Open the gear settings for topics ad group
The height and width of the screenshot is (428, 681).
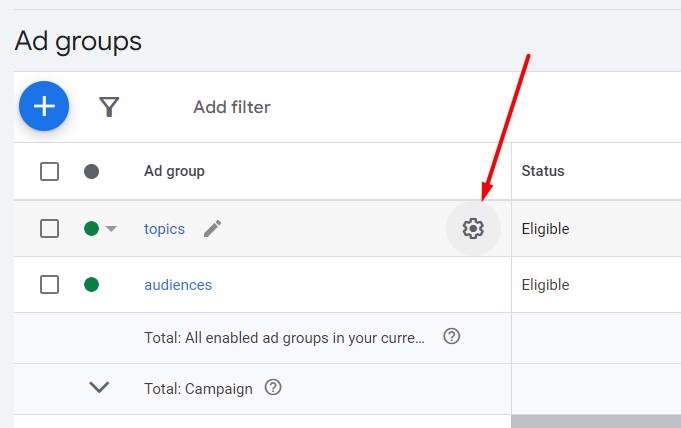point(473,229)
